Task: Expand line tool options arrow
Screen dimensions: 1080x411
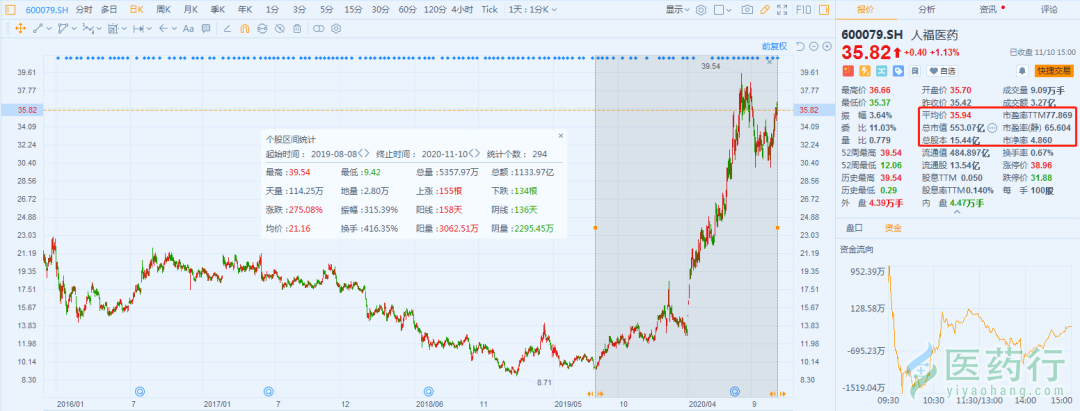Action: coord(49,28)
